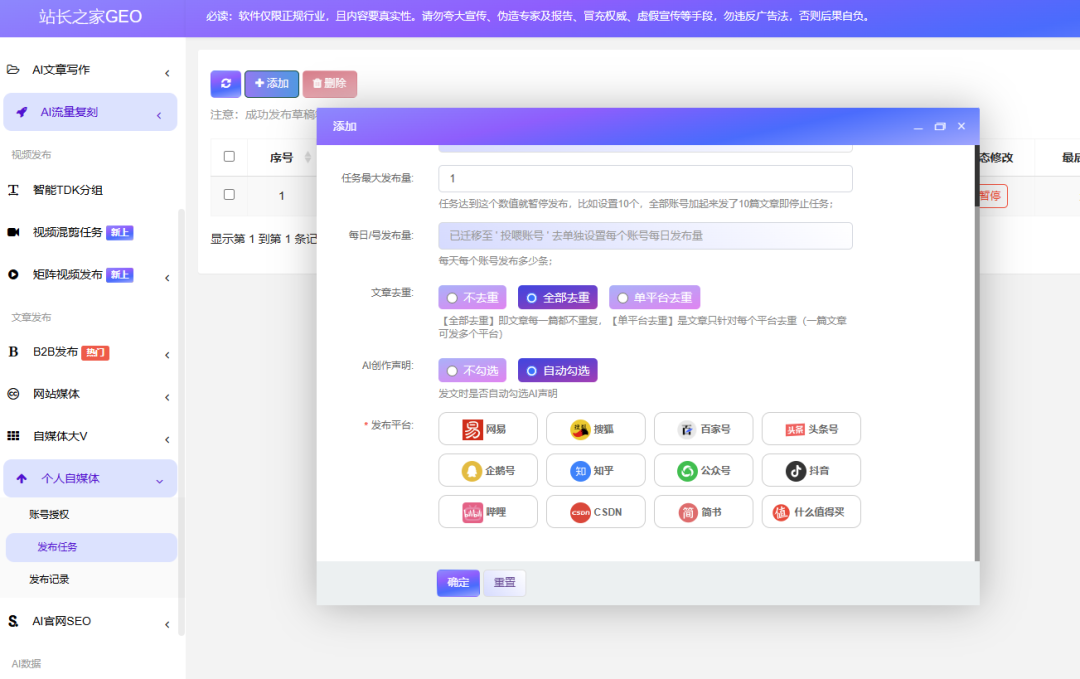1080x679 pixels.
Task: Click the refresh icon button
Action: [225, 83]
